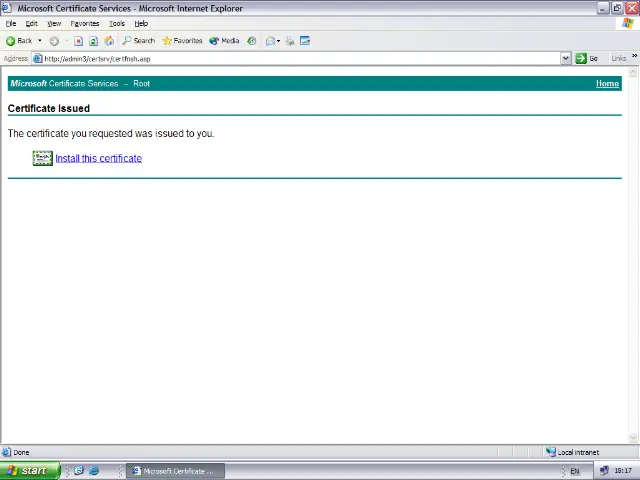
Task: Open the Edit menu
Action: (31, 24)
